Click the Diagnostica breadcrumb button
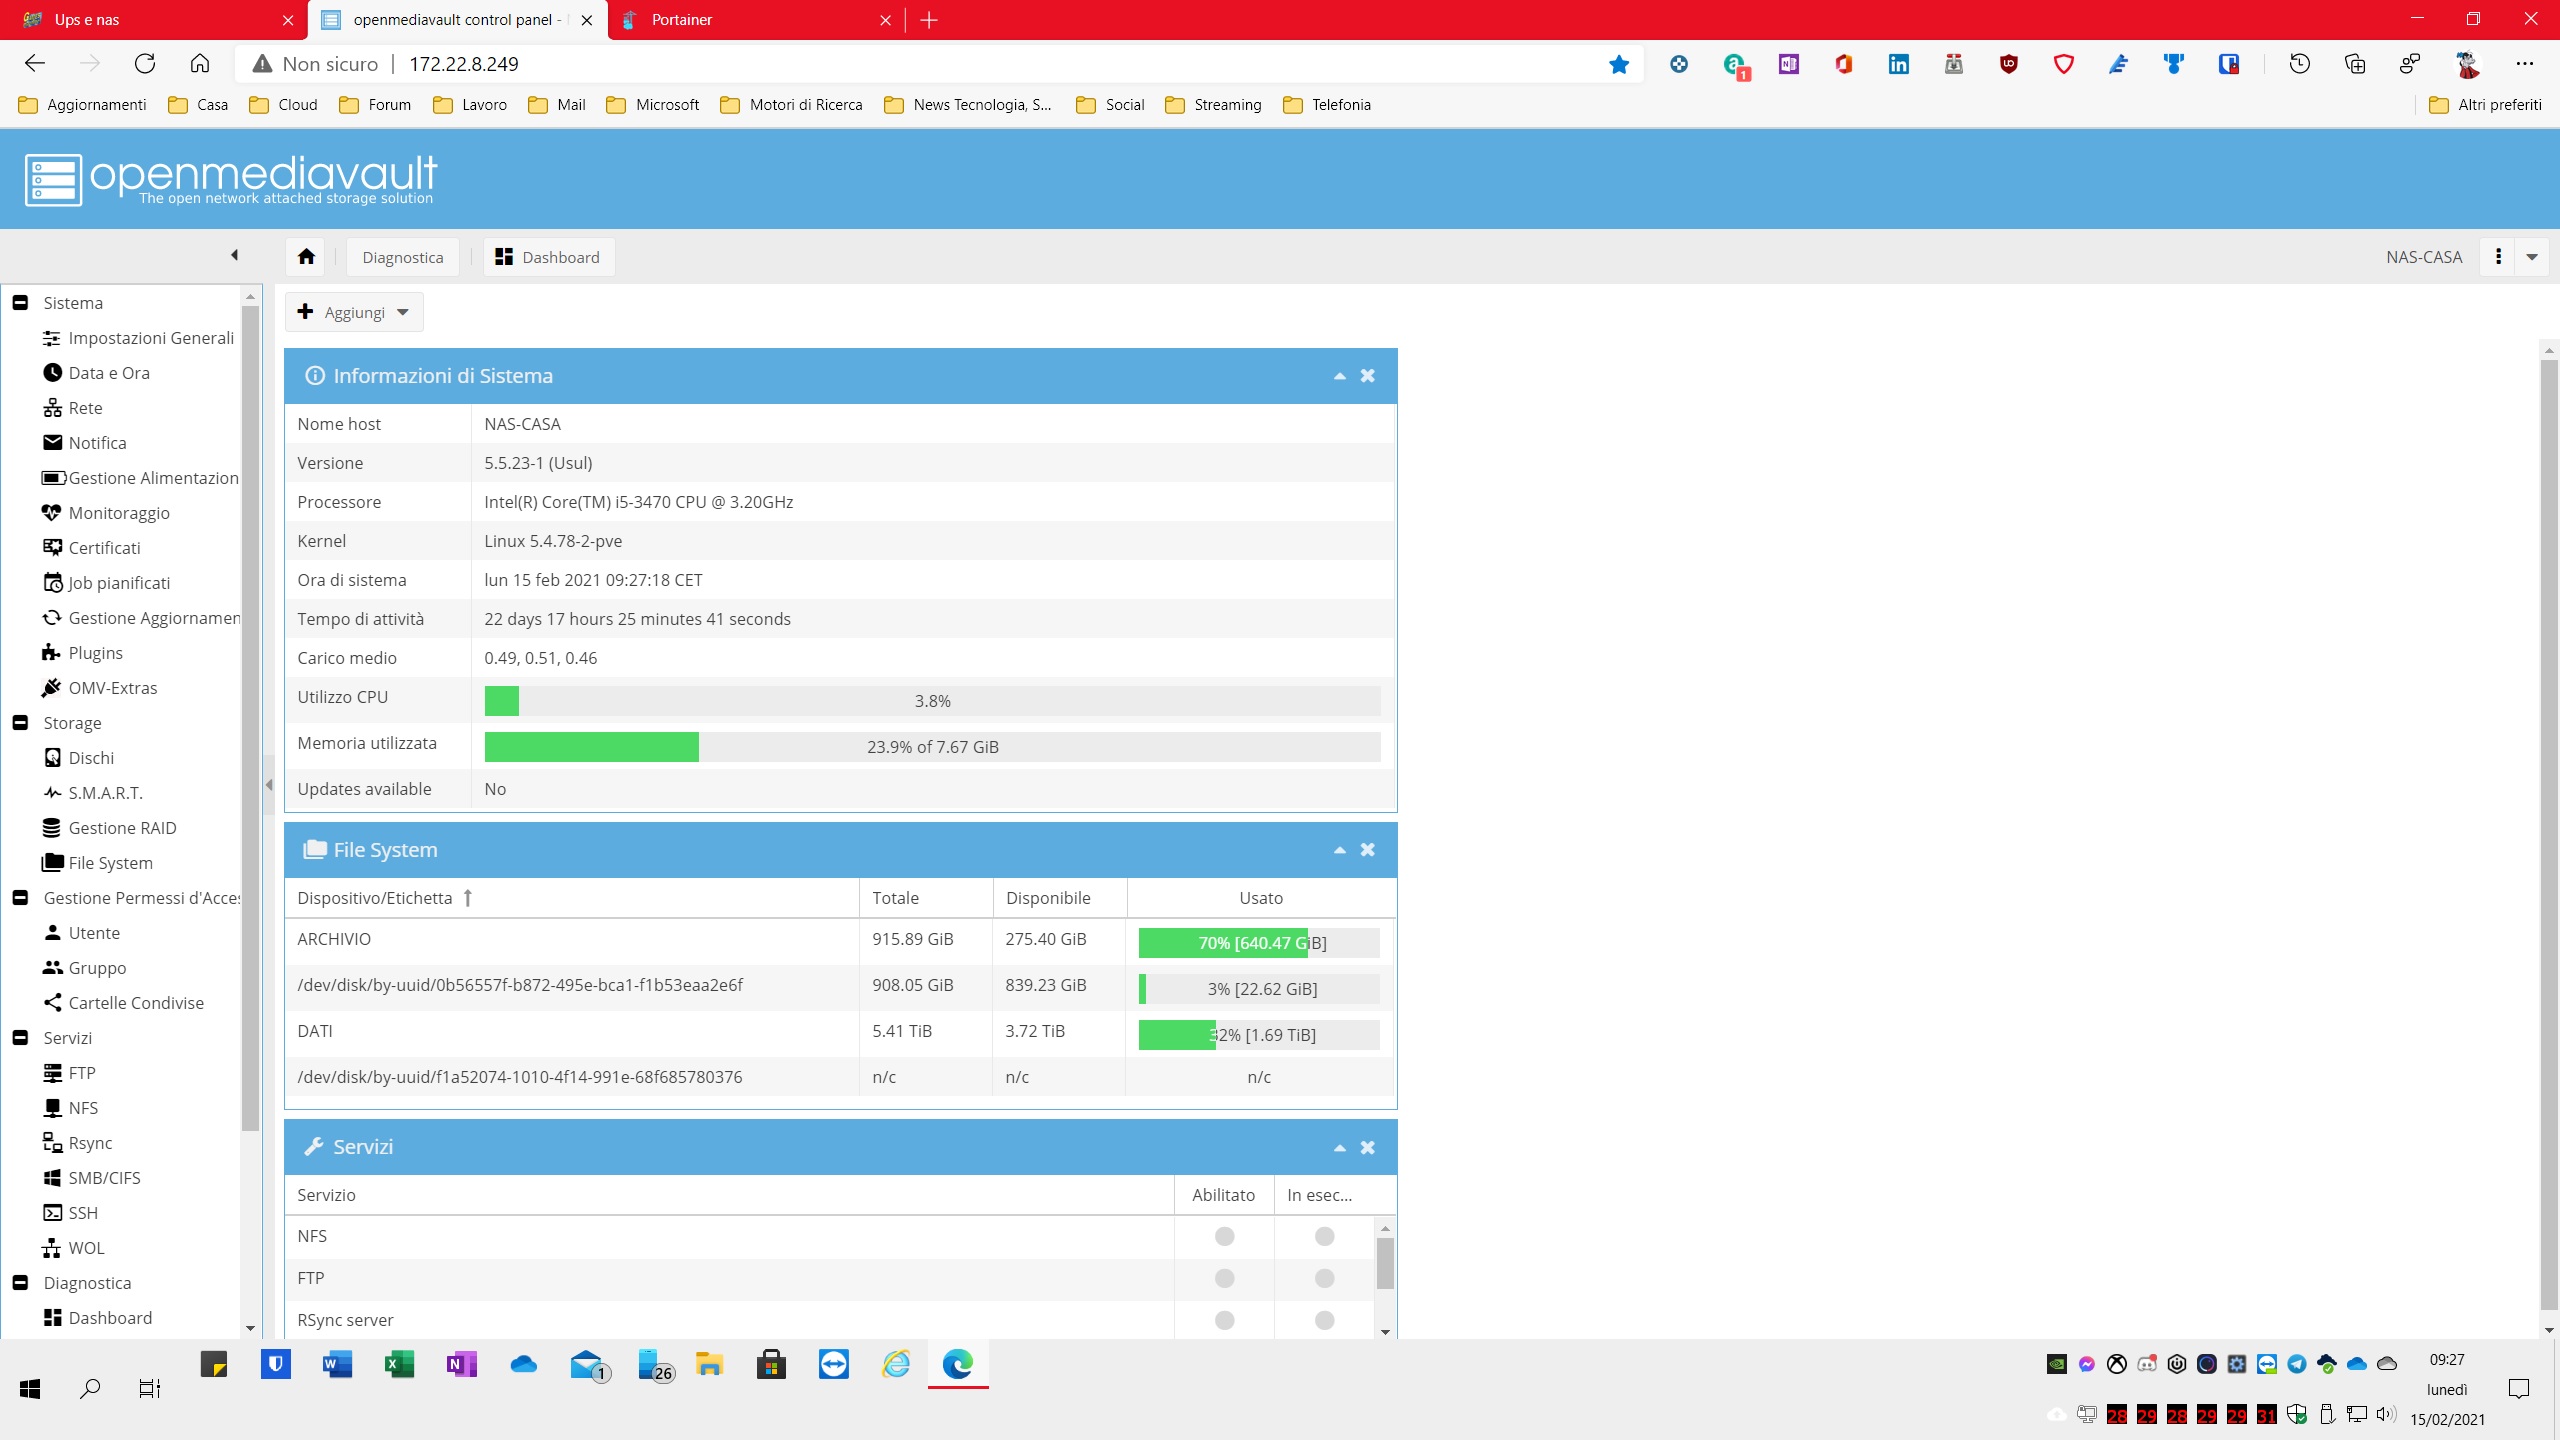This screenshot has width=2560, height=1440. pos(402,257)
